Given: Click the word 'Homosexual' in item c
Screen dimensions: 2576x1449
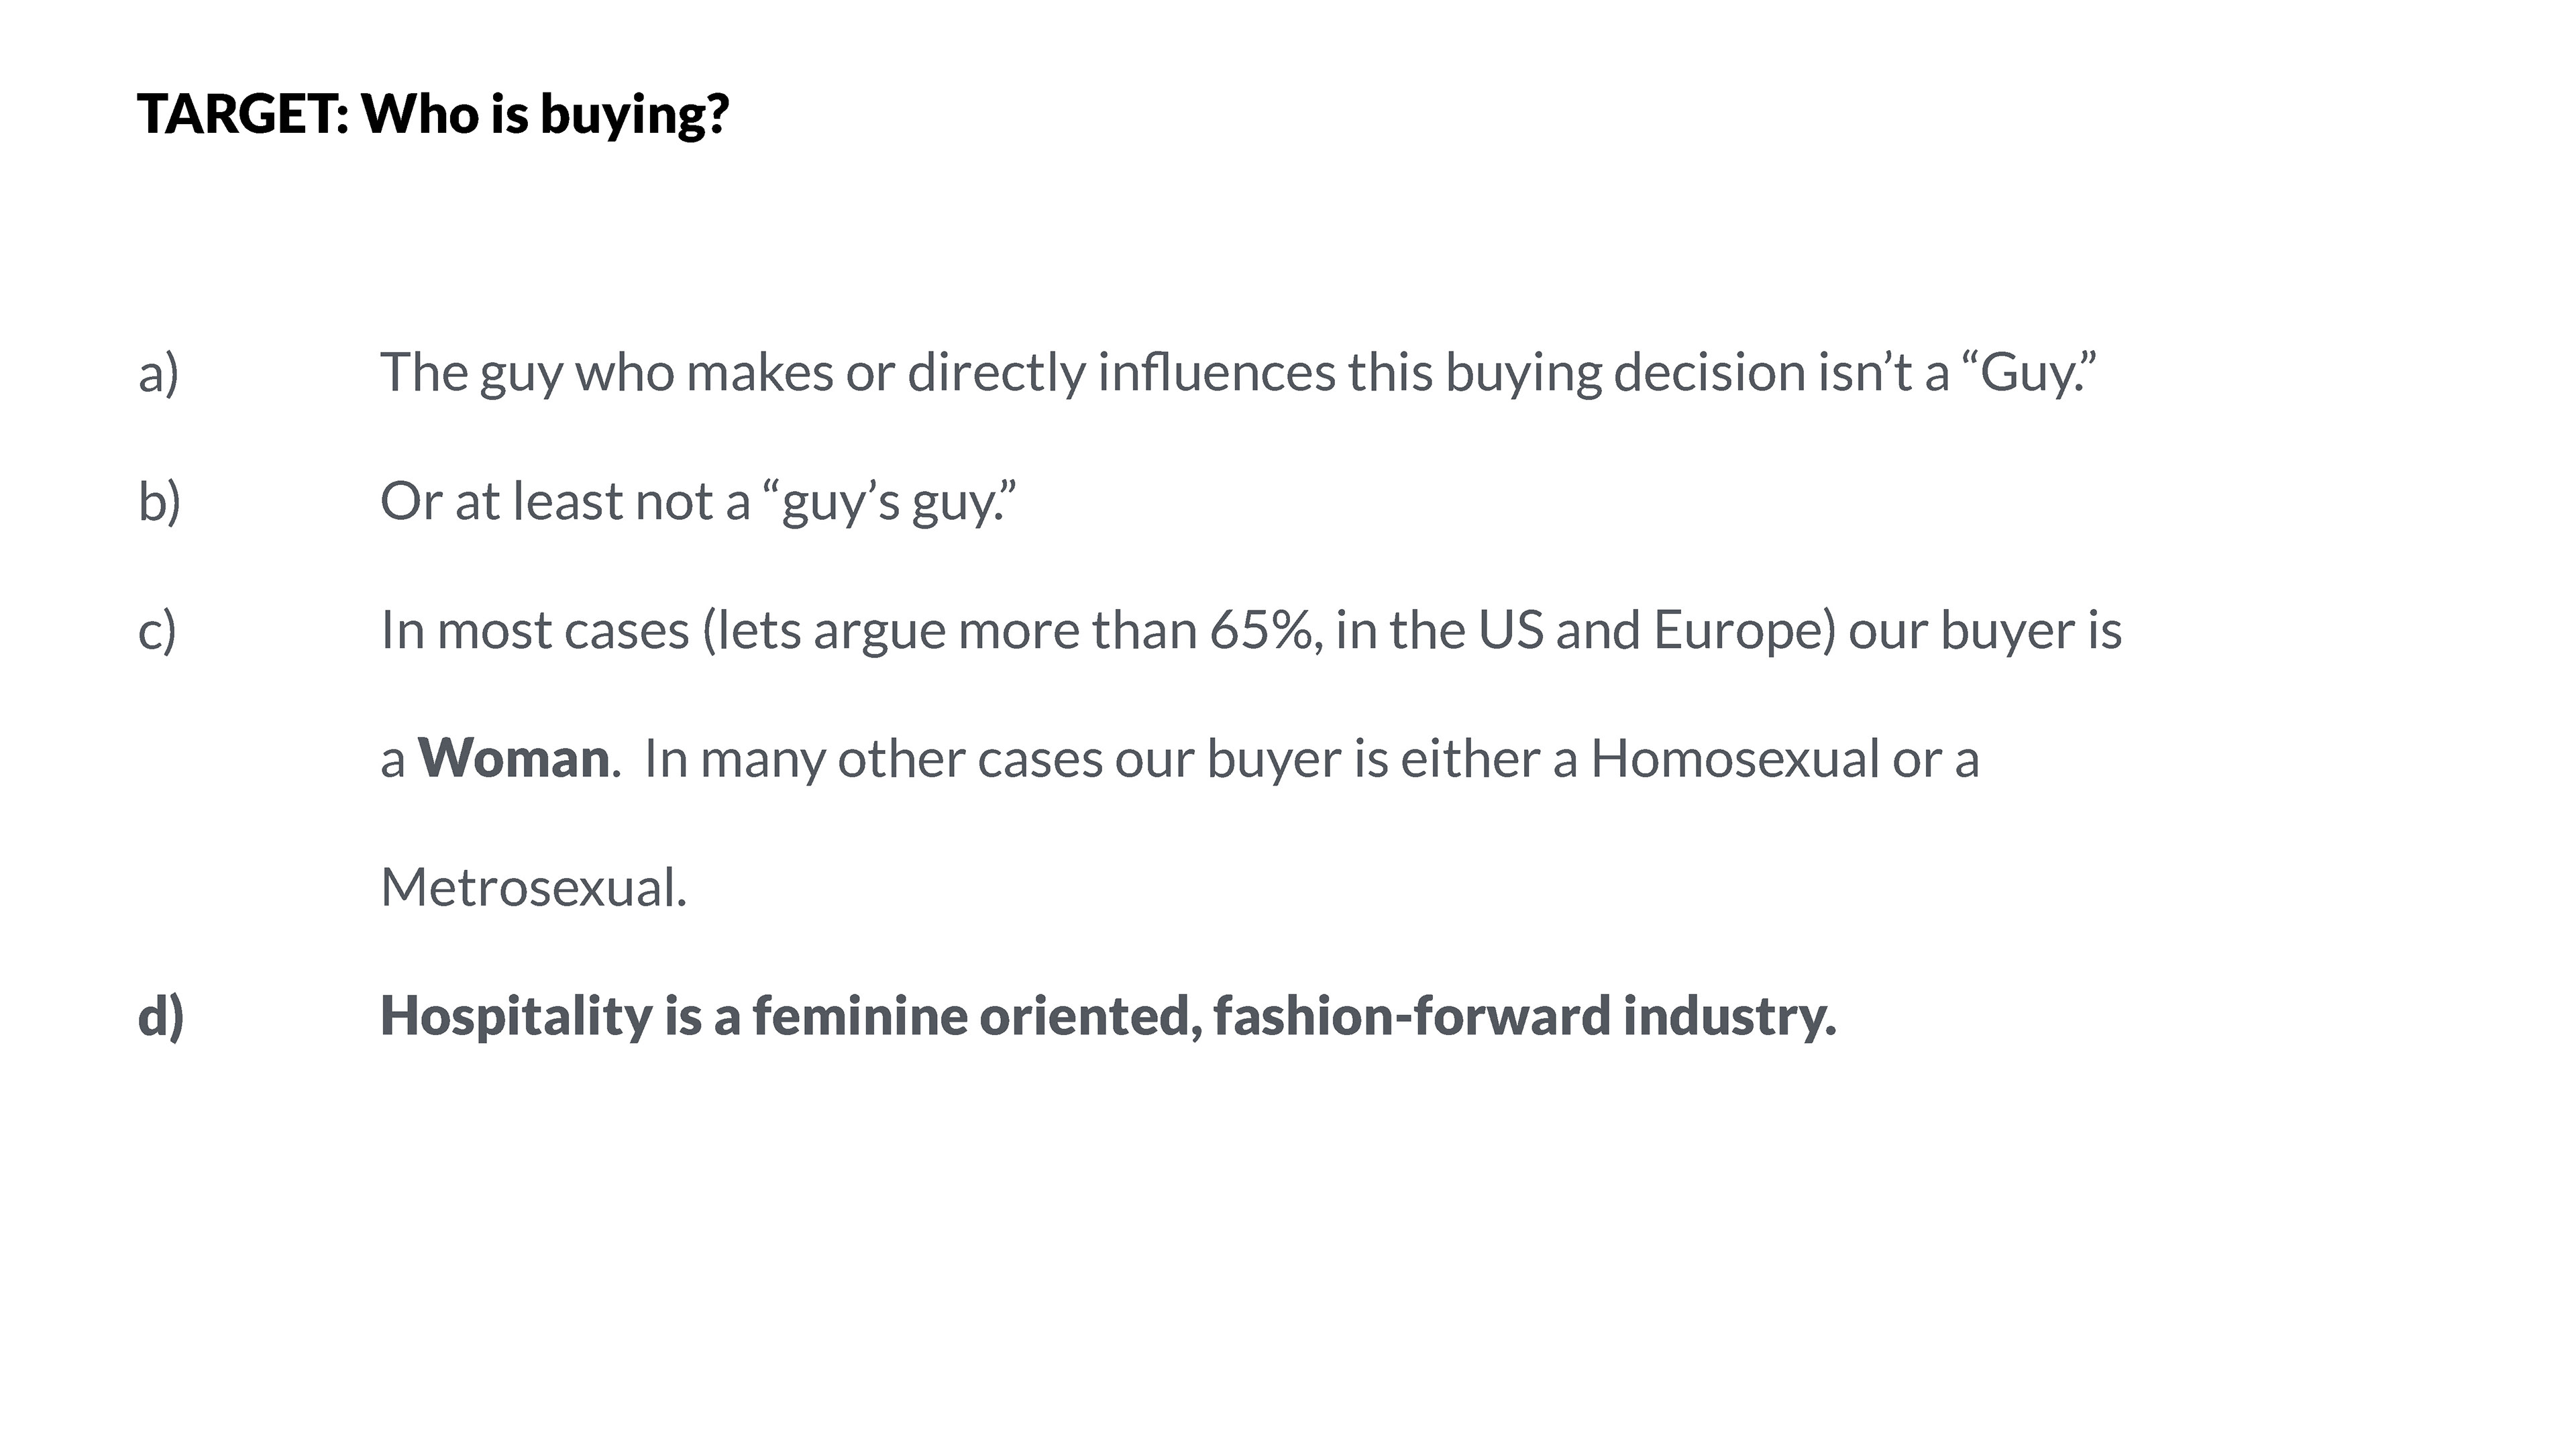Looking at the screenshot, I should pyautogui.click(x=1735, y=758).
